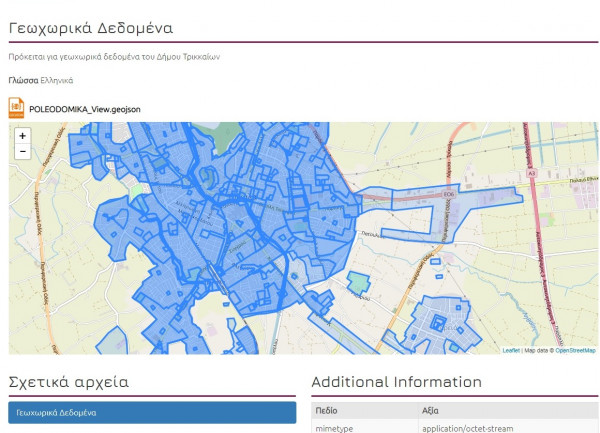Click the orange GeoJSON file icon
Viewport: 600px width, 433px height.
click(16, 107)
